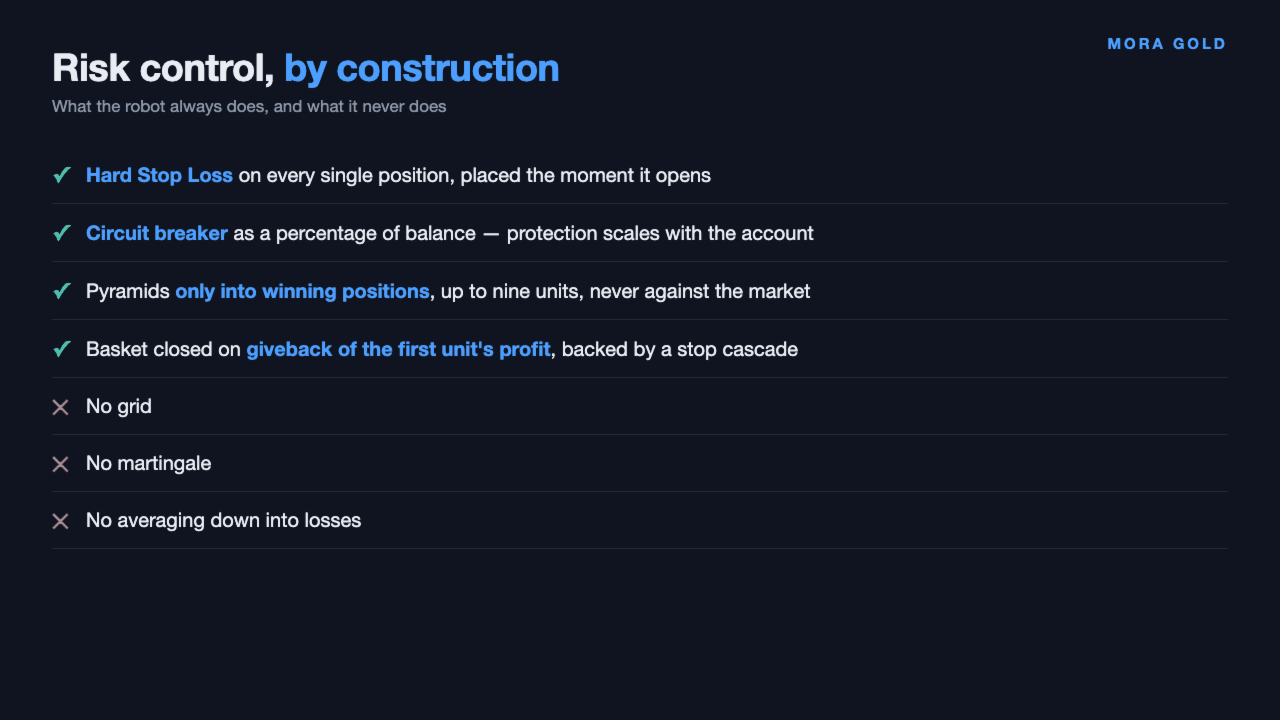1280x720 pixels.
Task: Click the X icon next to No martingale
Action: tap(61, 464)
